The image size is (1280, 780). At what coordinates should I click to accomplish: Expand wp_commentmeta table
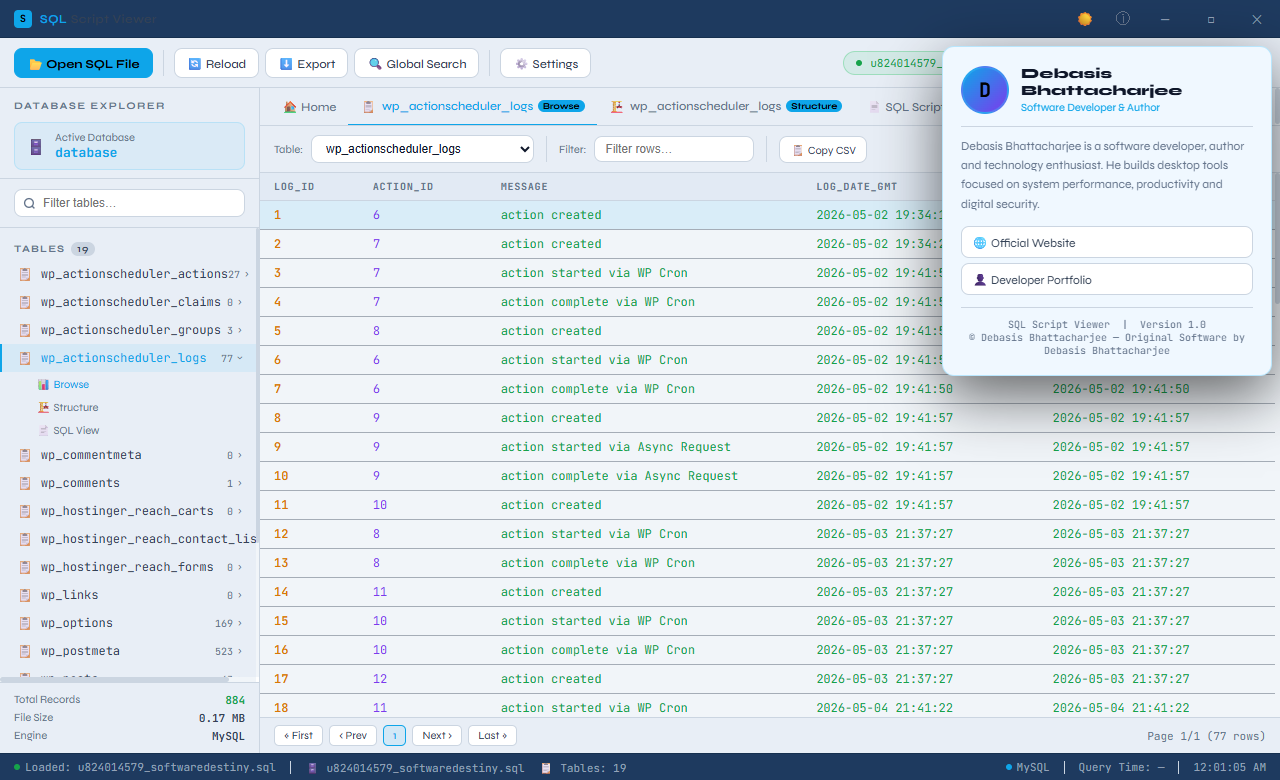pos(241,455)
